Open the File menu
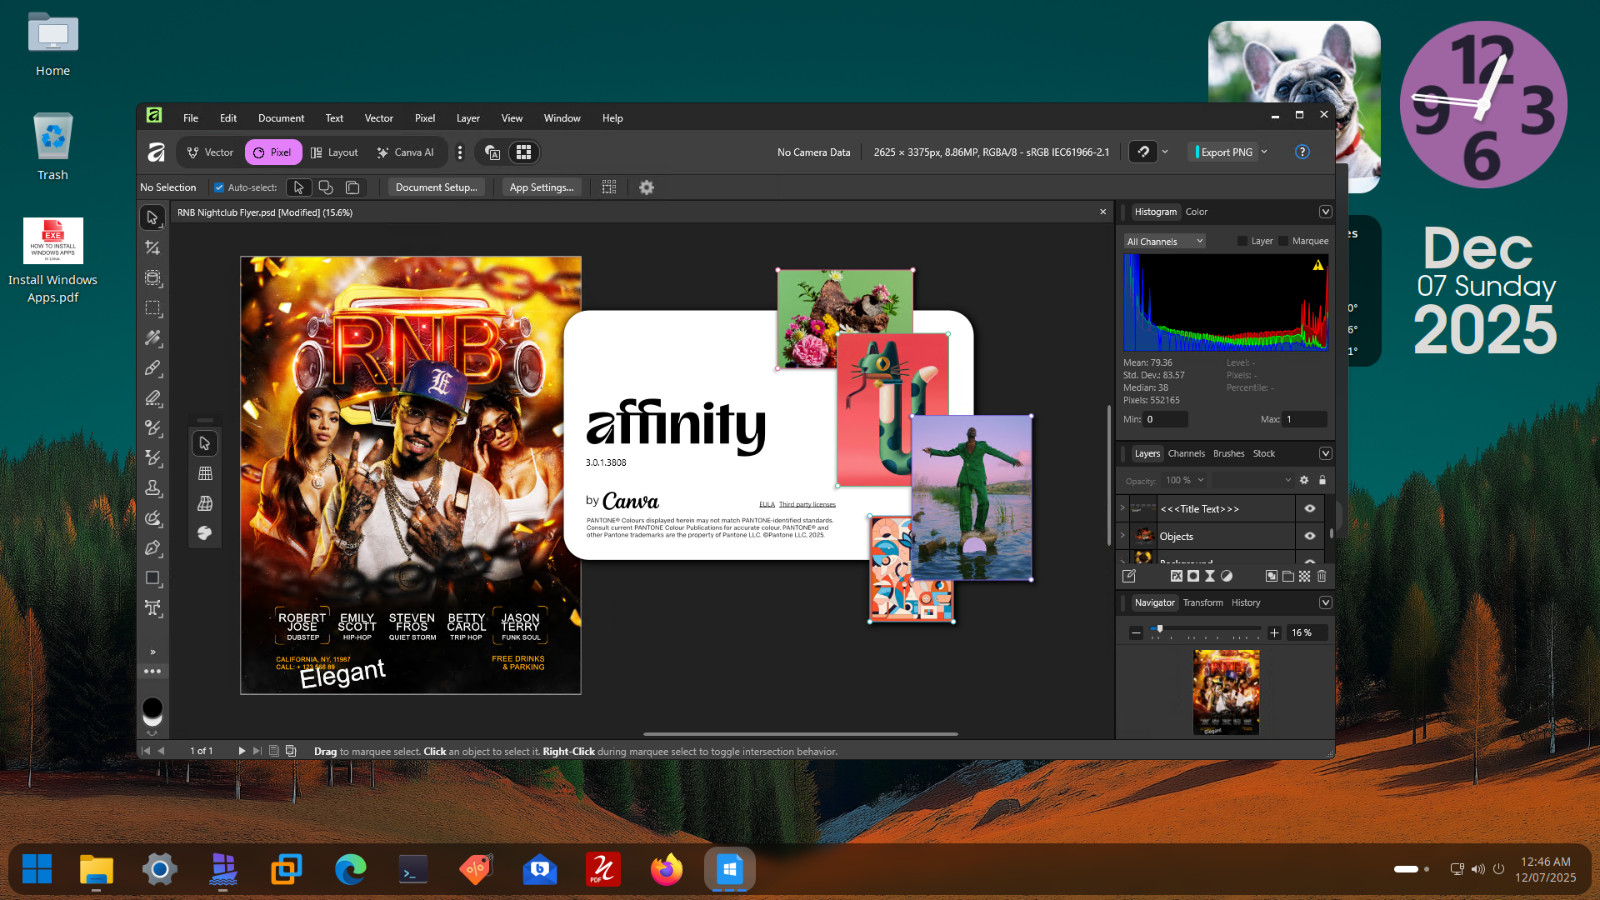 [191, 118]
